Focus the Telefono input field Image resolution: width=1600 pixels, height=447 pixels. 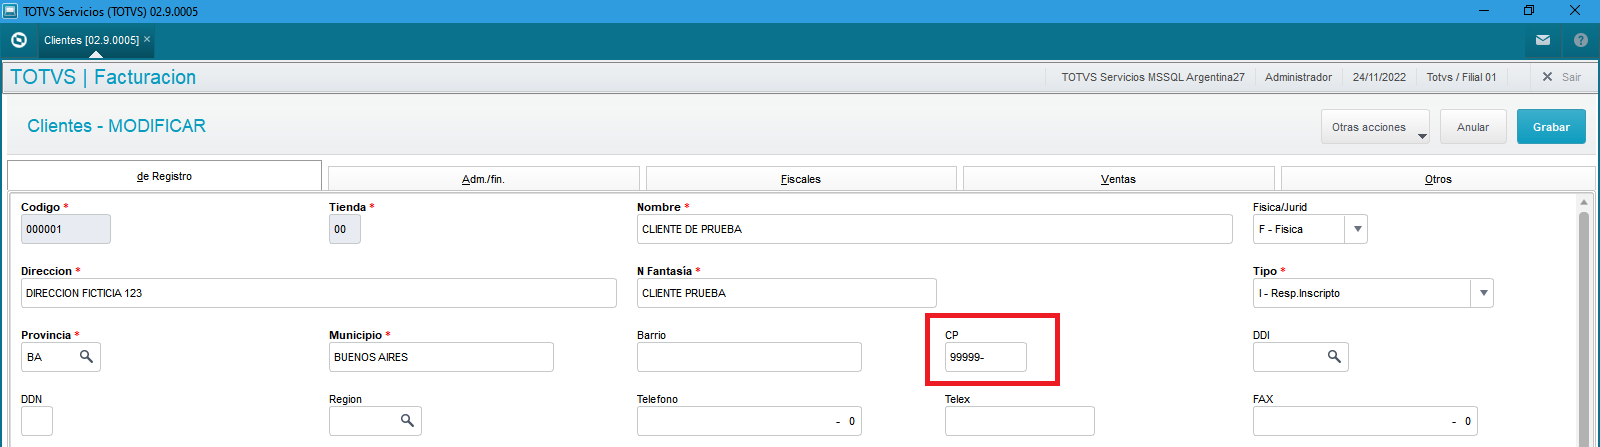pyautogui.click(x=749, y=421)
